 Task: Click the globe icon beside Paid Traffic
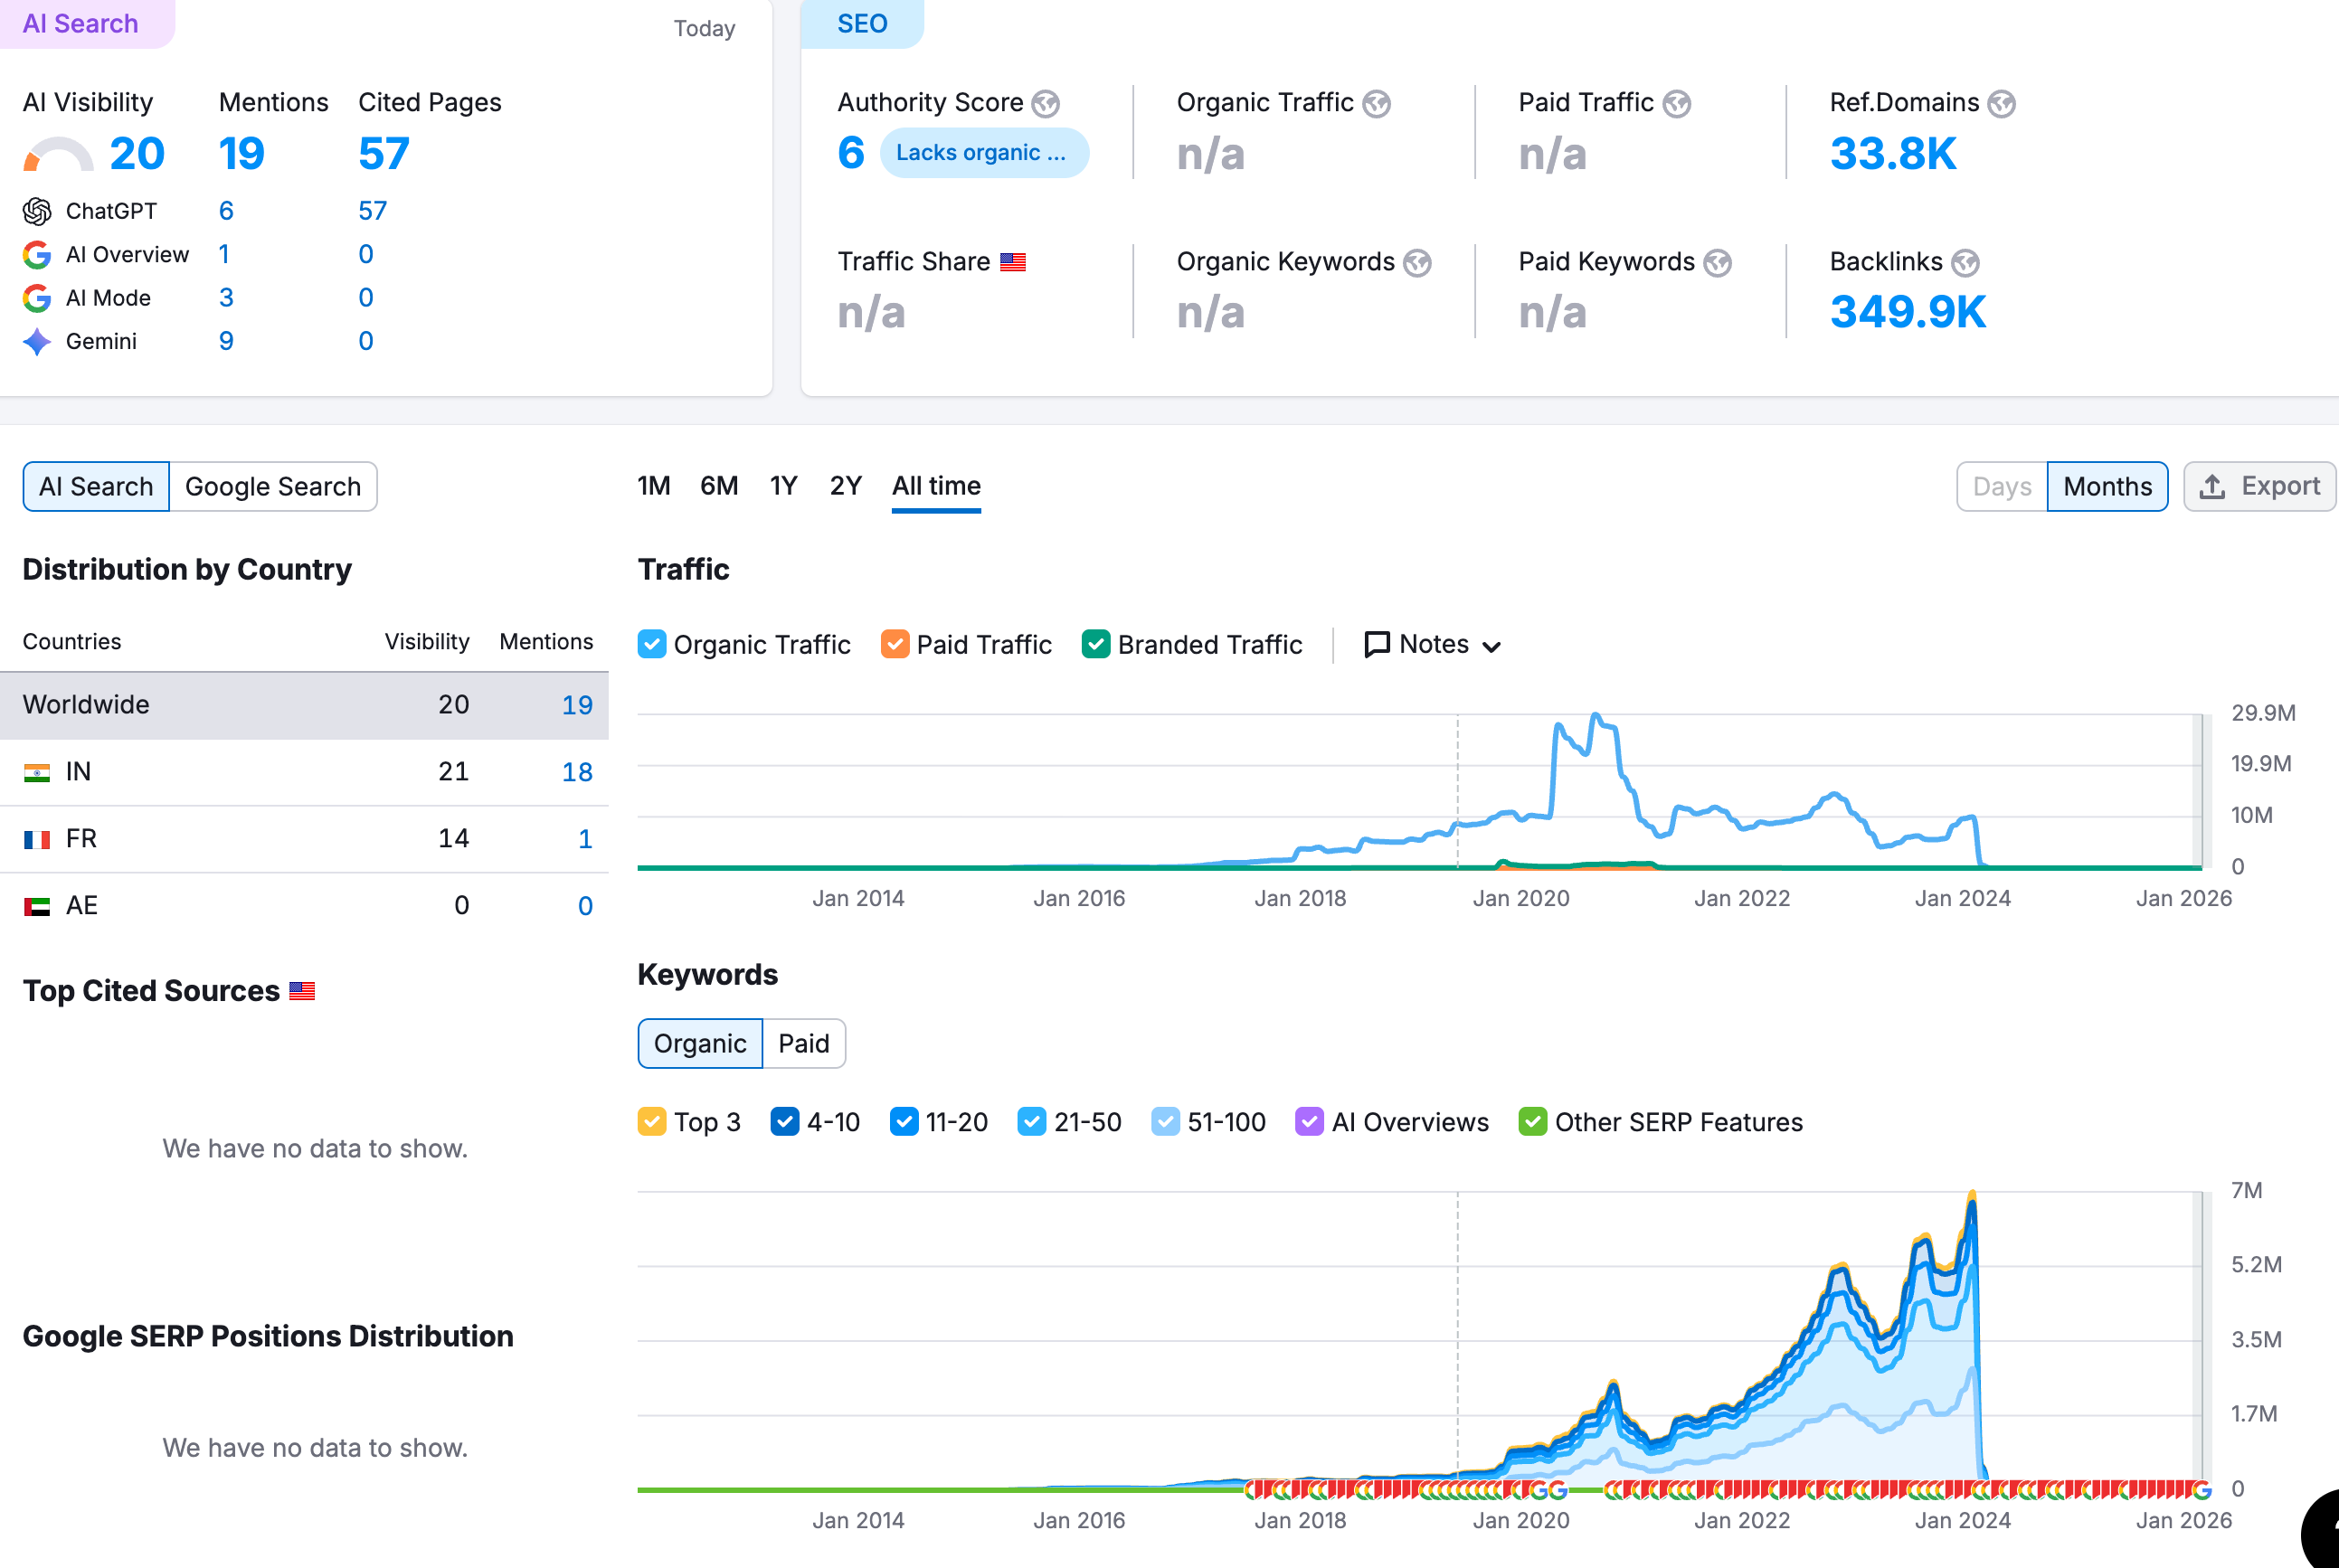[x=1677, y=104]
